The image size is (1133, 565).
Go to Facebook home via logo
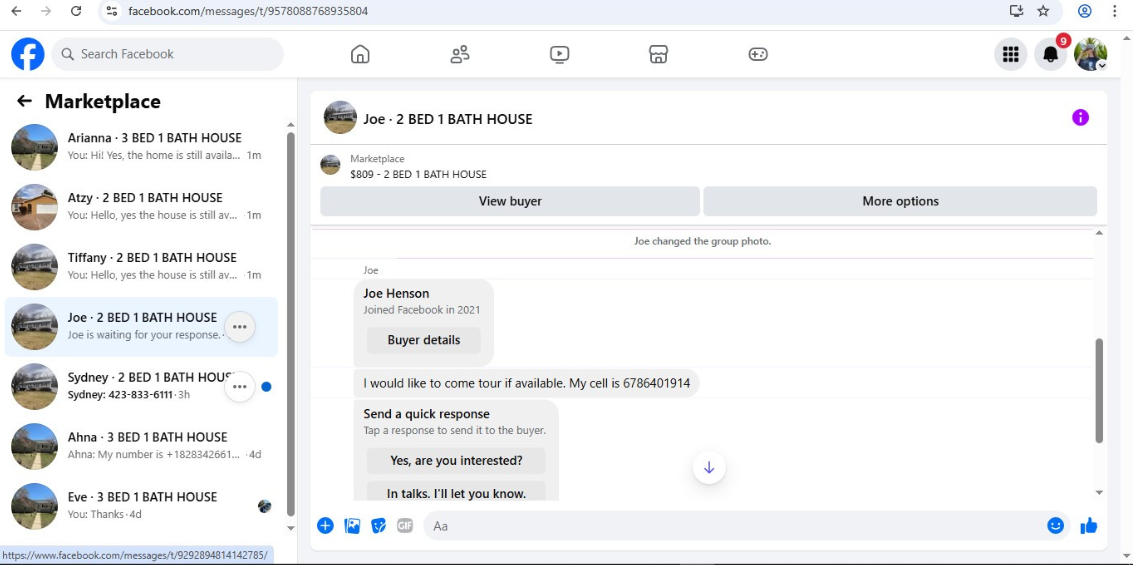coord(27,54)
